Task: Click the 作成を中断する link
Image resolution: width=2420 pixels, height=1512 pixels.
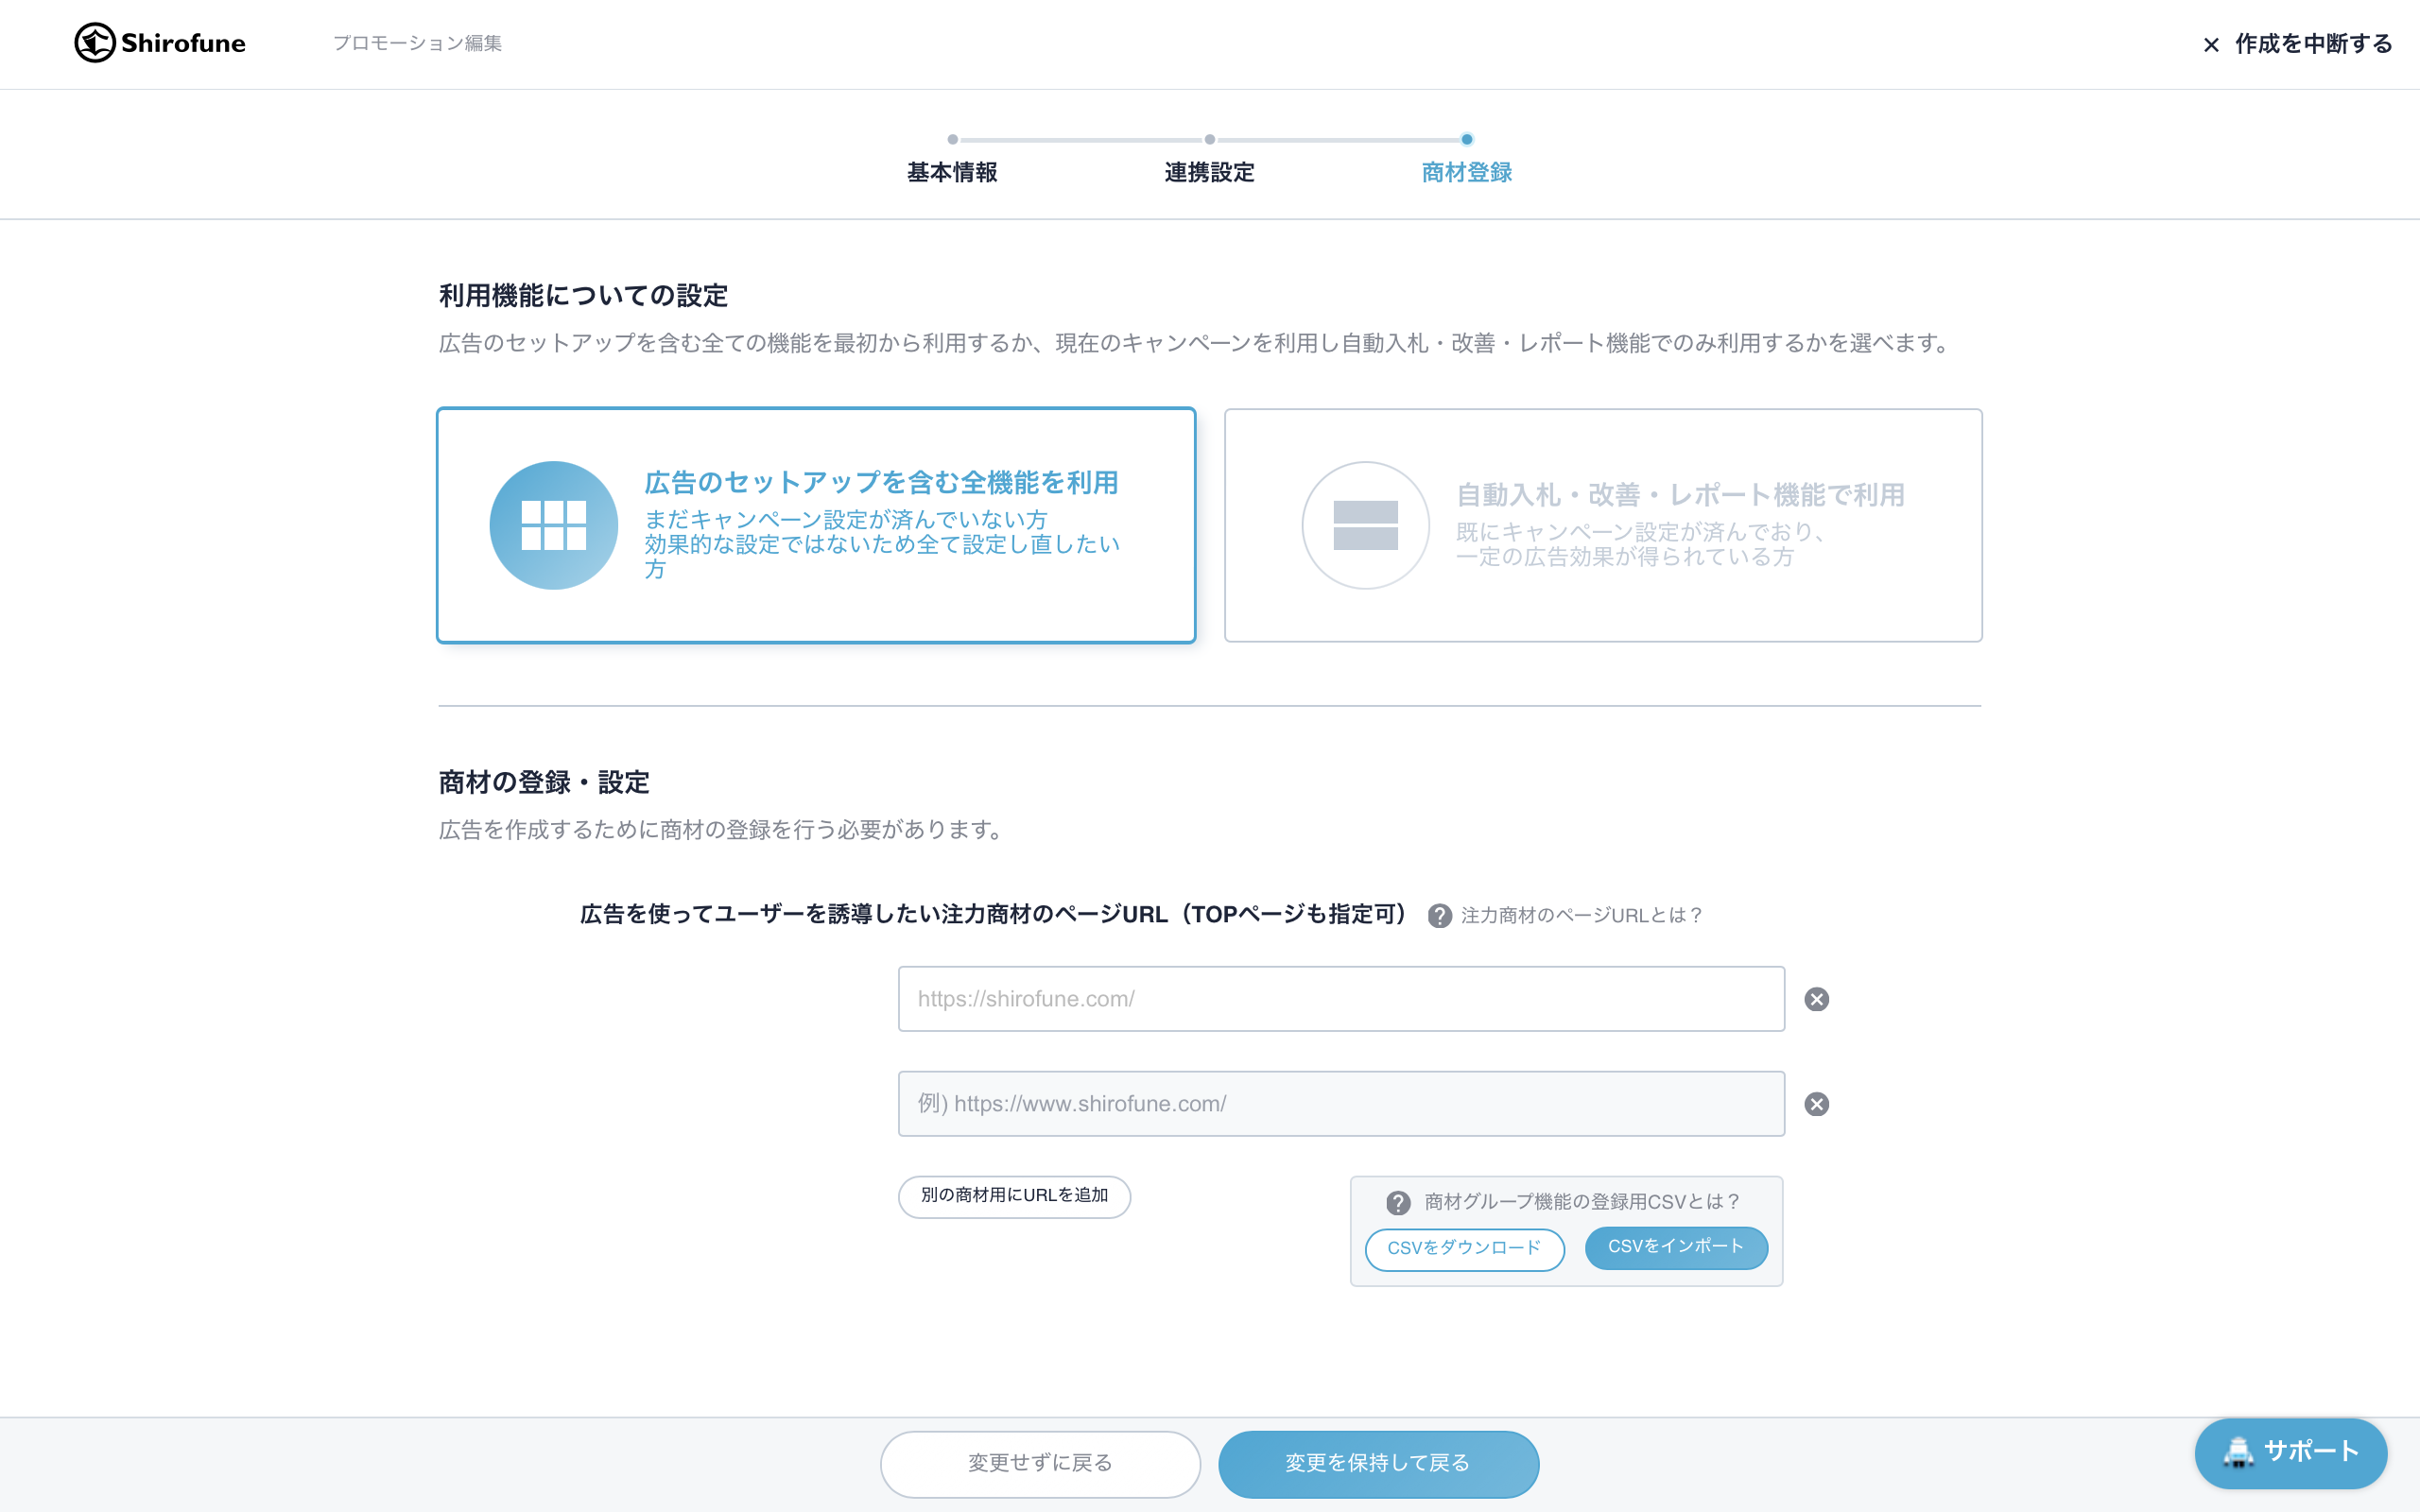Action: point(2313,44)
